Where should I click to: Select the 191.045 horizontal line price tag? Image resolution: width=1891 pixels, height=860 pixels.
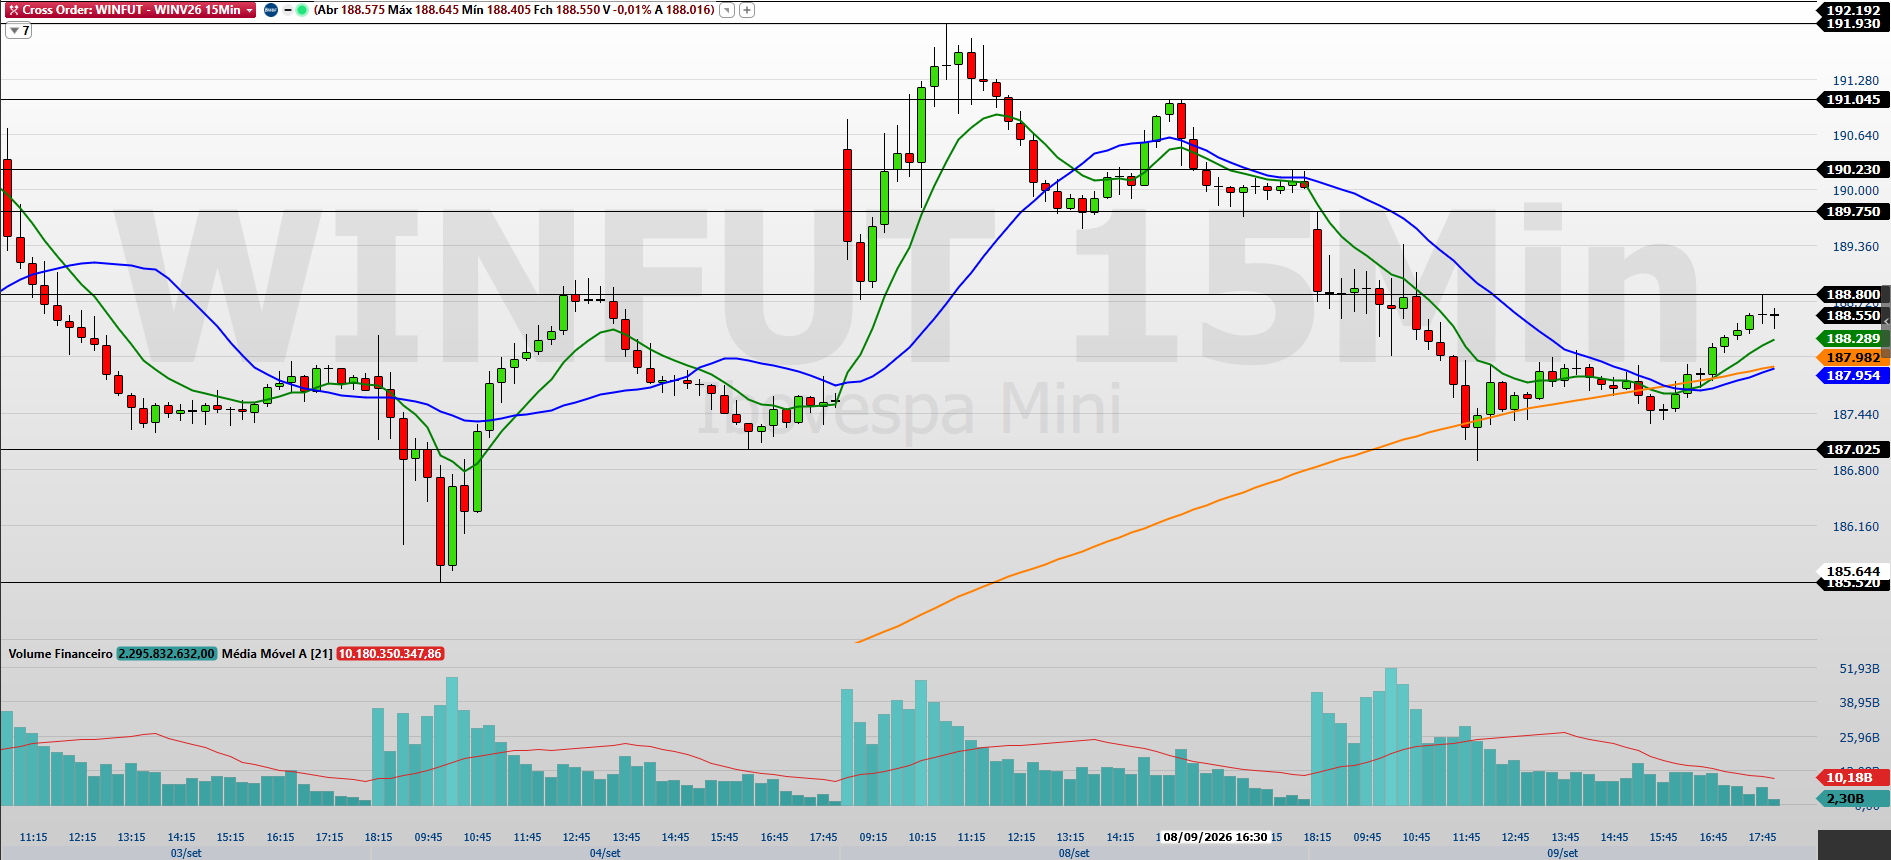coord(1852,100)
